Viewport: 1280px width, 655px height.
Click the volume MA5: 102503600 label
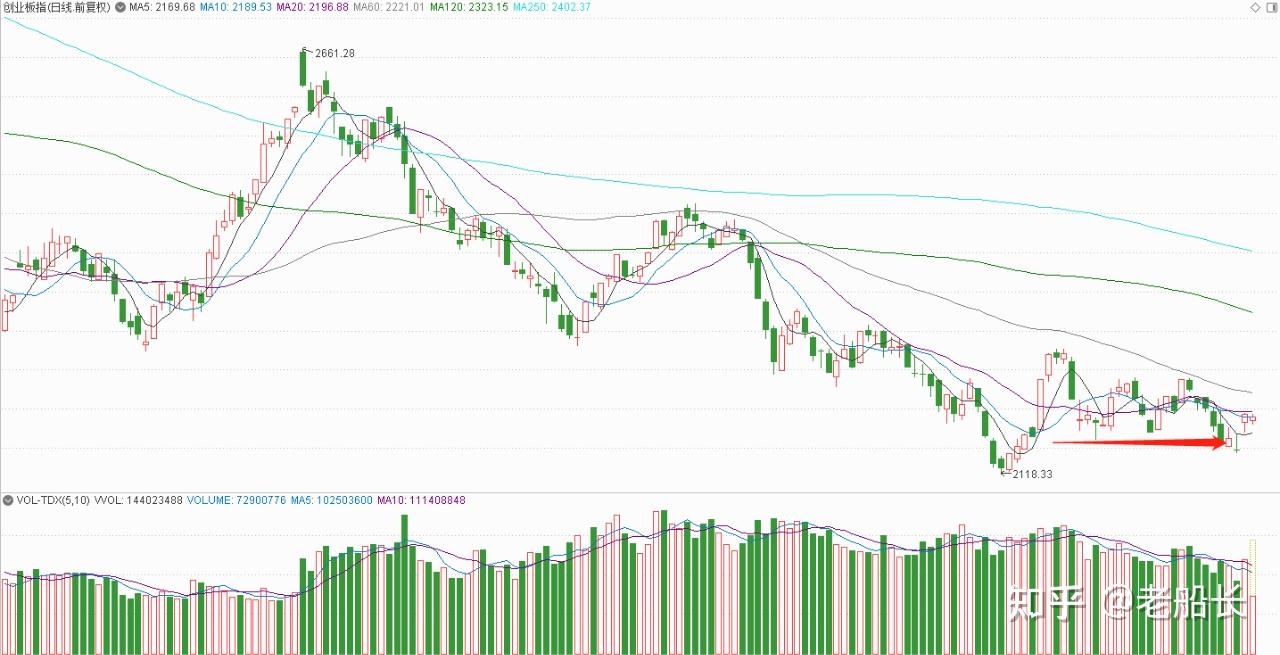tap(332, 499)
